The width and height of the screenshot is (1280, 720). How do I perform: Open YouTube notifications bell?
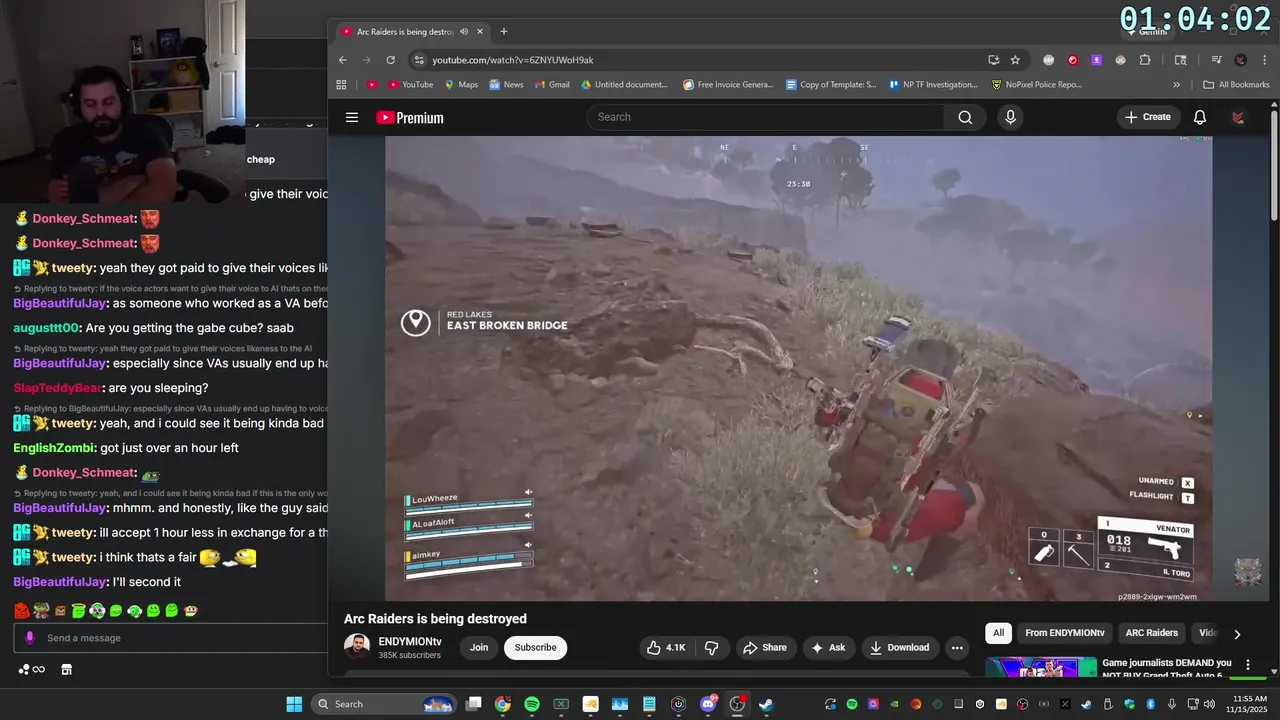pos(1200,117)
